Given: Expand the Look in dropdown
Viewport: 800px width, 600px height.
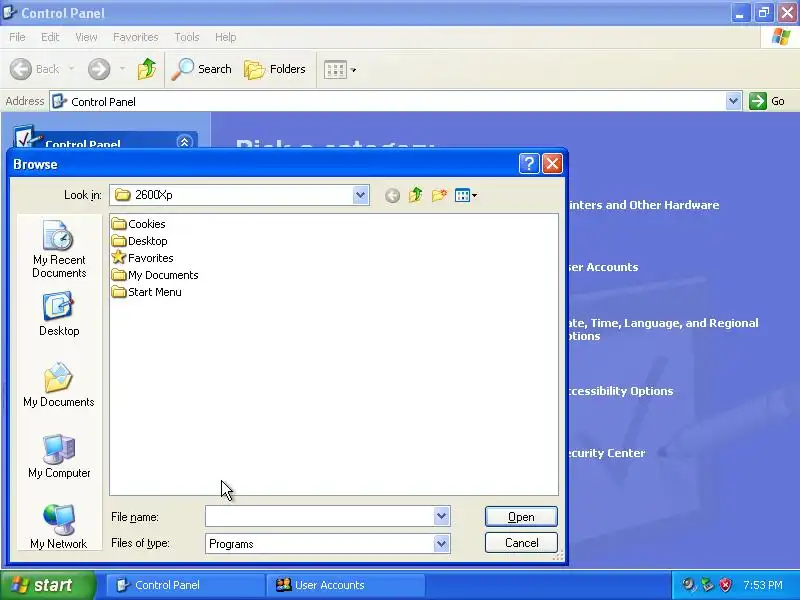Looking at the screenshot, I should [x=360, y=195].
